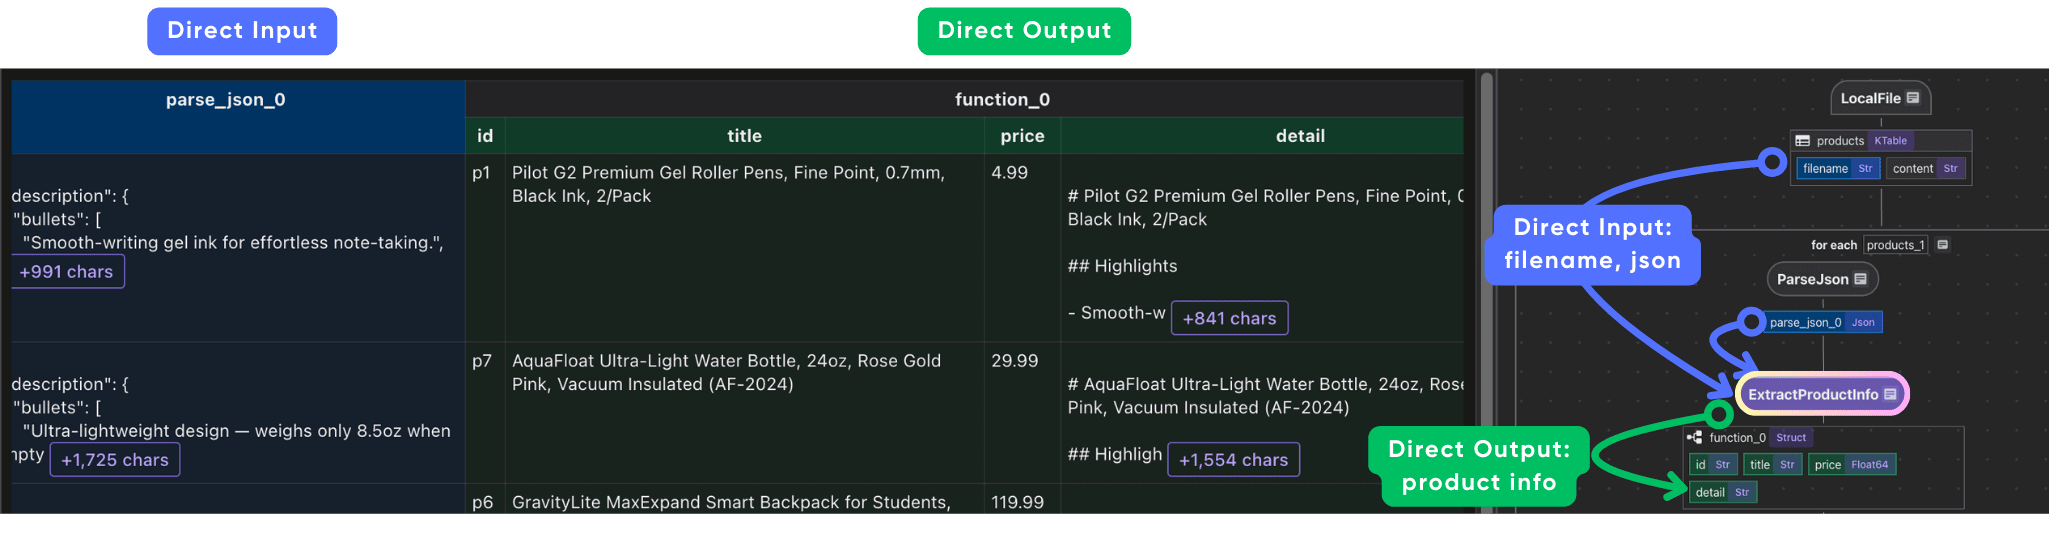The image size is (2049, 555).
Task: Click the note icon next to products_1
Action: (x=1942, y=245)
